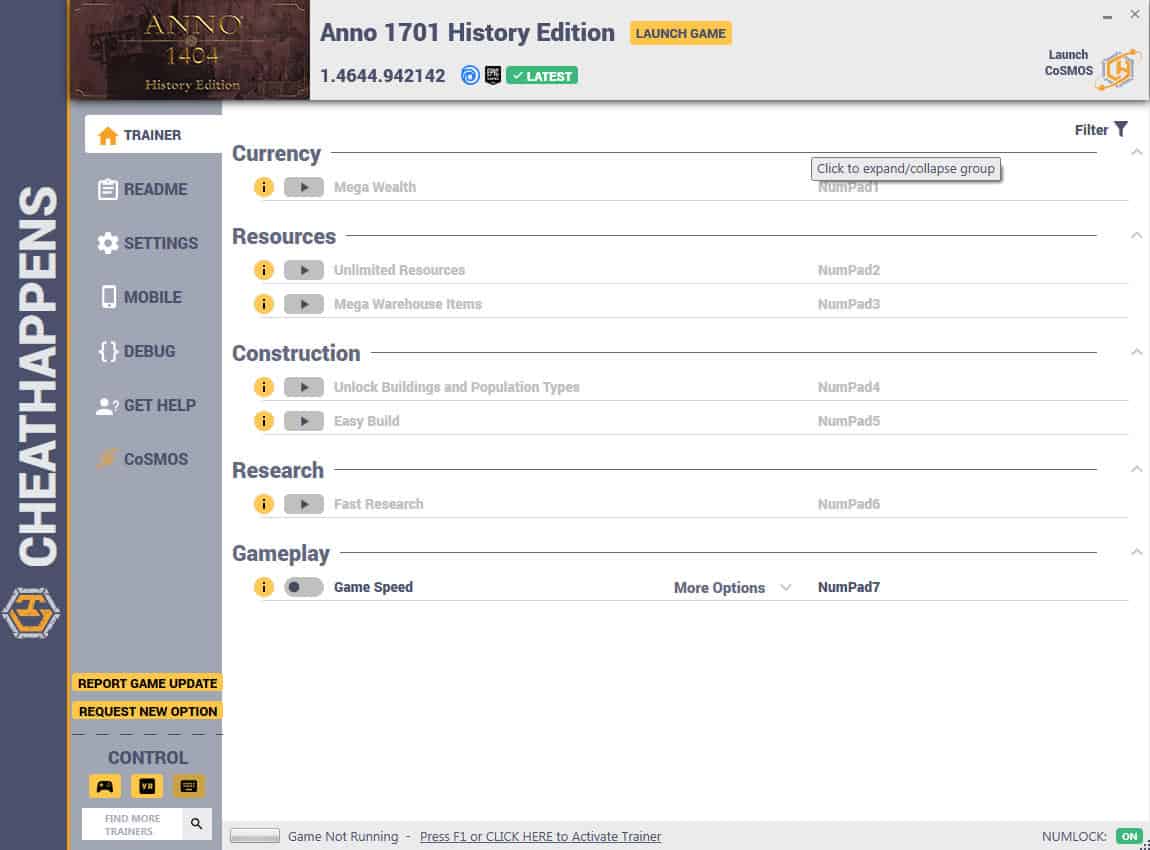Click the Anno 1404 game cover thumbnail
The height and width of the screenshot is (850, 1150).
191,50
